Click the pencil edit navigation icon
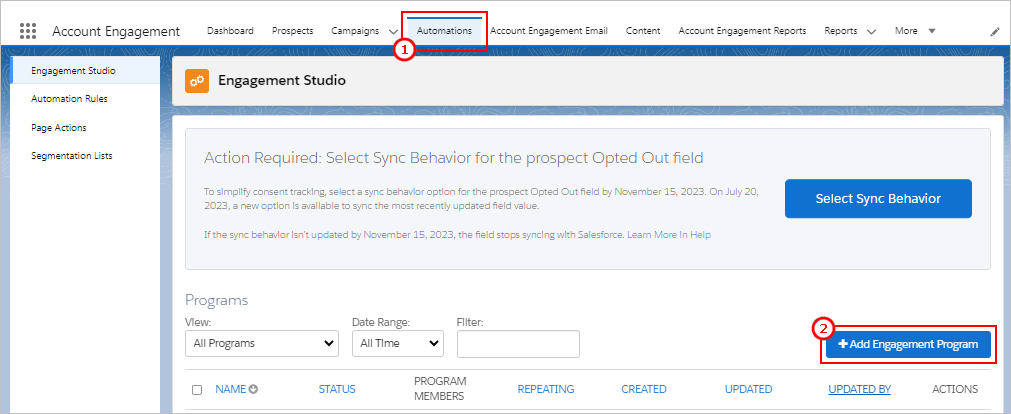 pos(995,32)
